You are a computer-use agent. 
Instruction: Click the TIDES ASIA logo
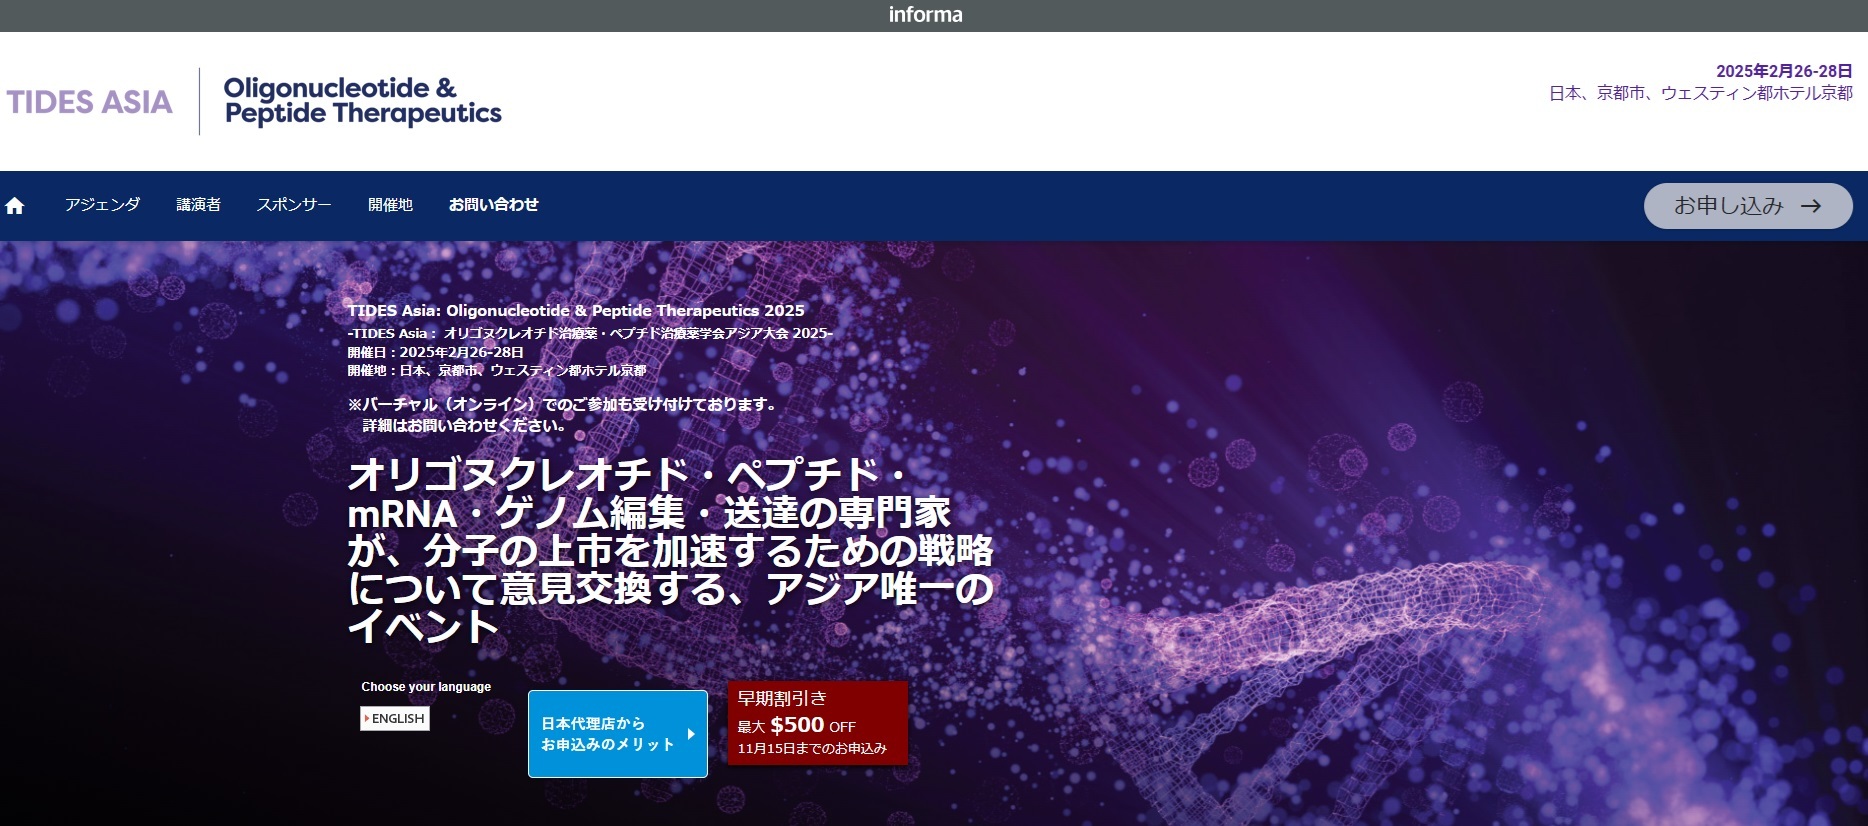point(90,102)
